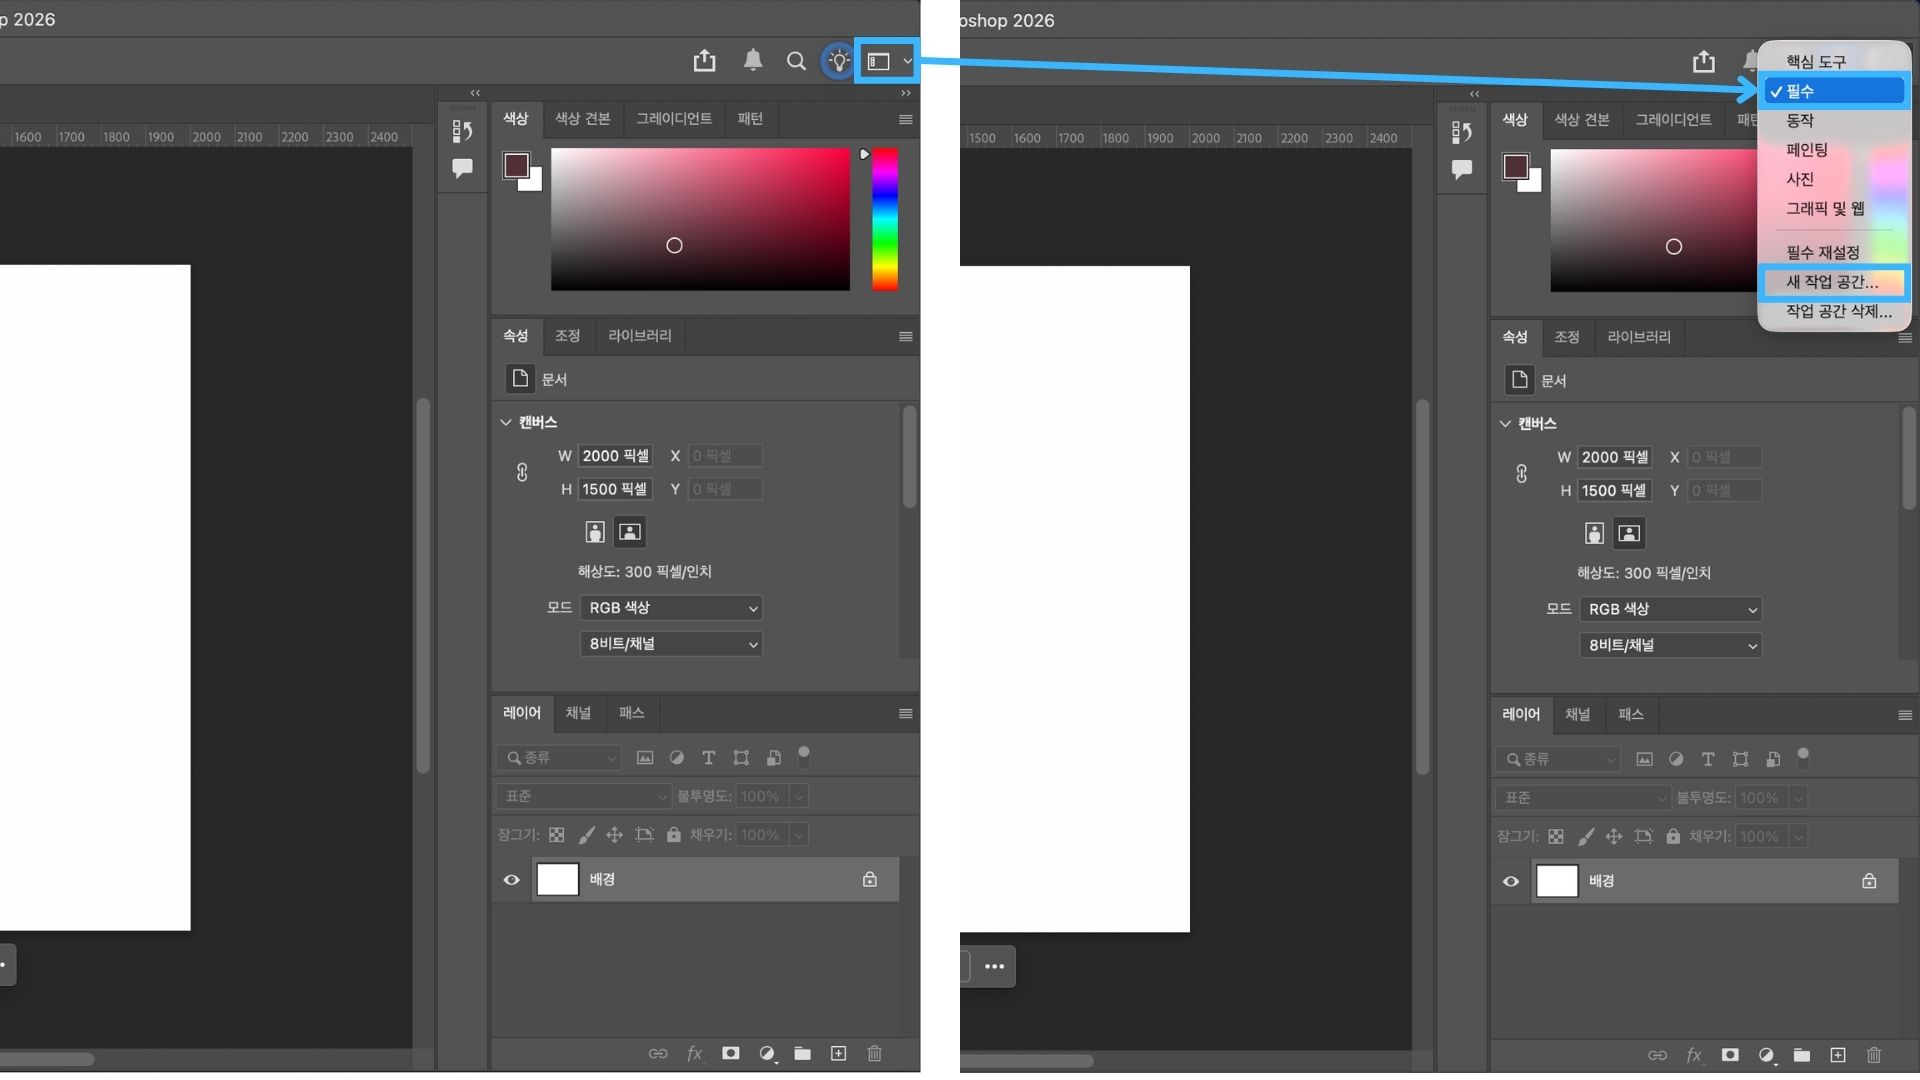Create a new layer in the right screenshot
This screenshot has height=1080, width=1920.
click(1838, 1056)
